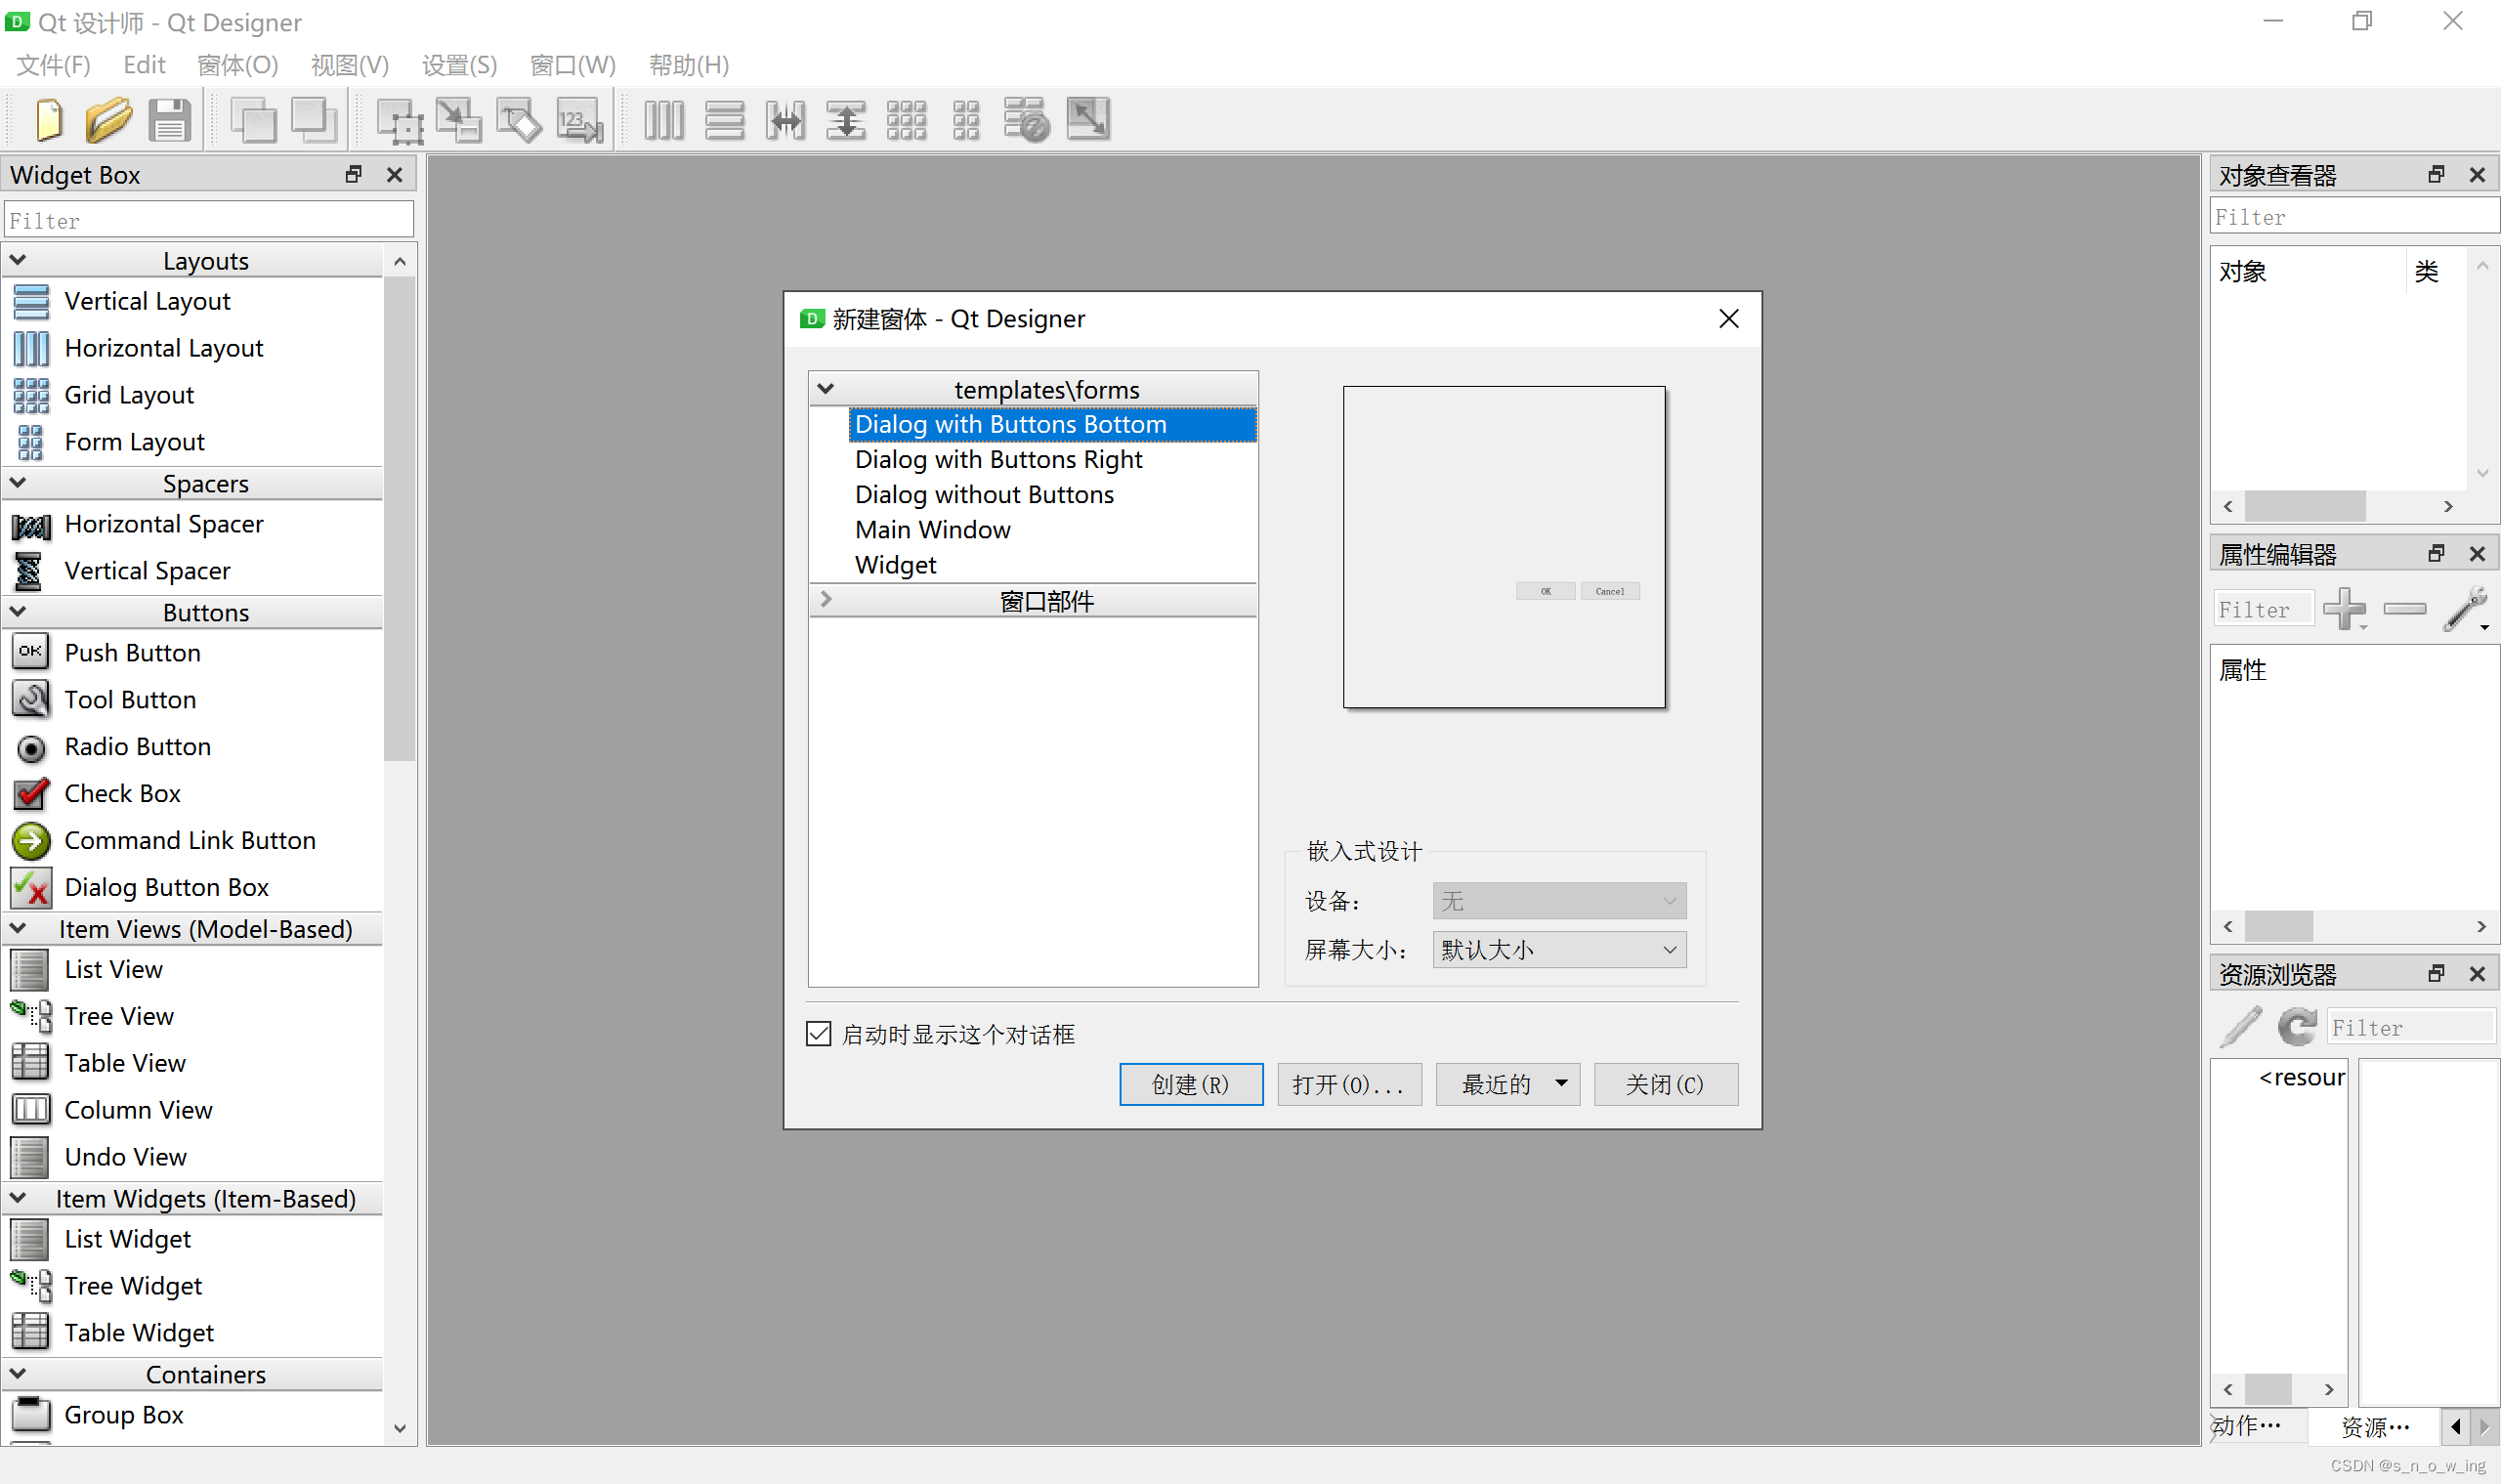
Task: Collapse the Spacers category in Widget Box
Action: tap(18, 483)
